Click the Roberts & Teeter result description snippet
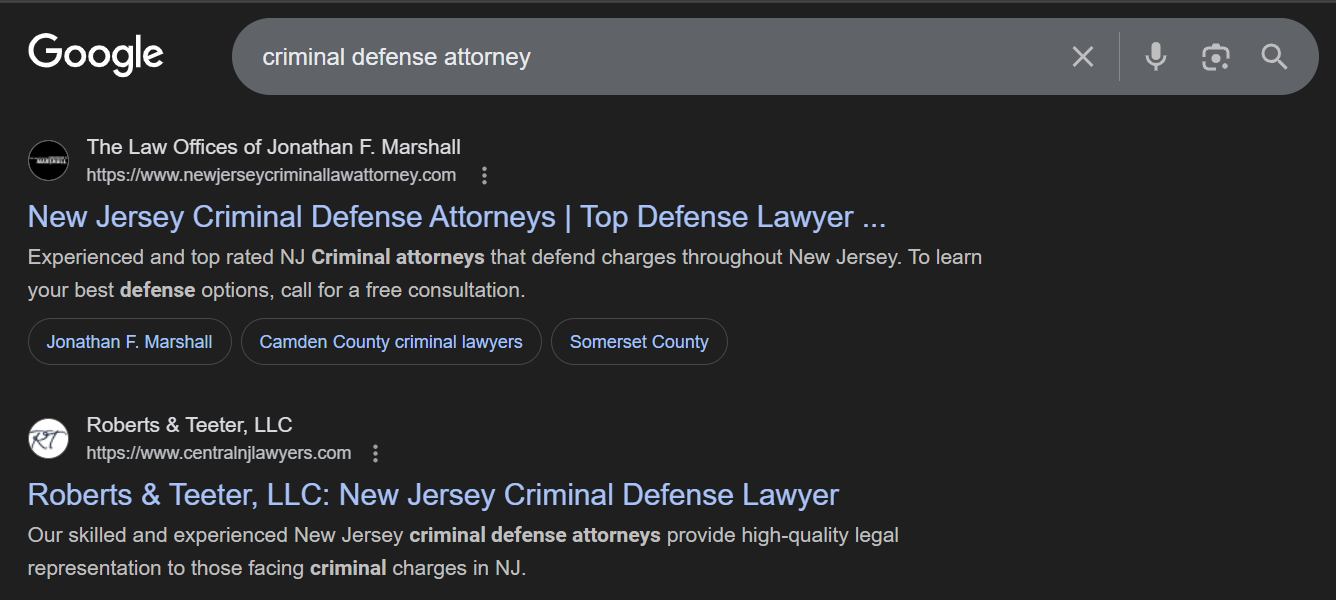 click(x=463, y=551)
